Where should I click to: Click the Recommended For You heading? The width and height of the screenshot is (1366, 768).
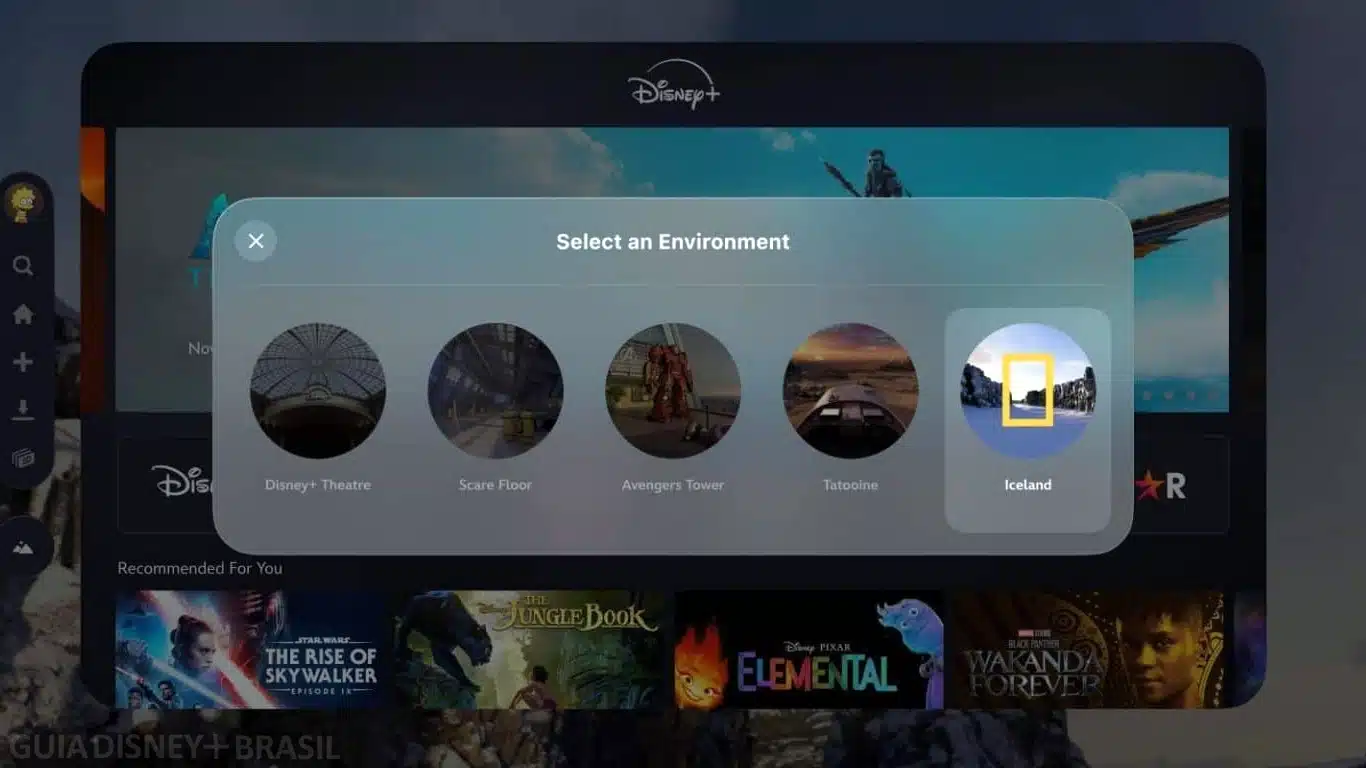click(200, 568)
